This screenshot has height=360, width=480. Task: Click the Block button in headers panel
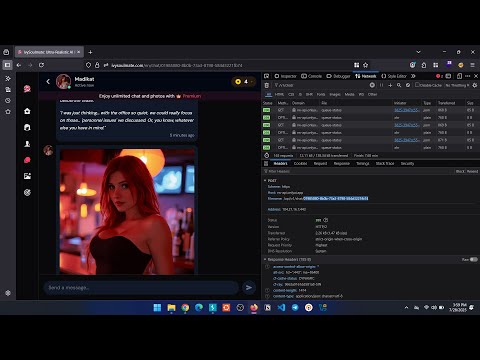460,171
